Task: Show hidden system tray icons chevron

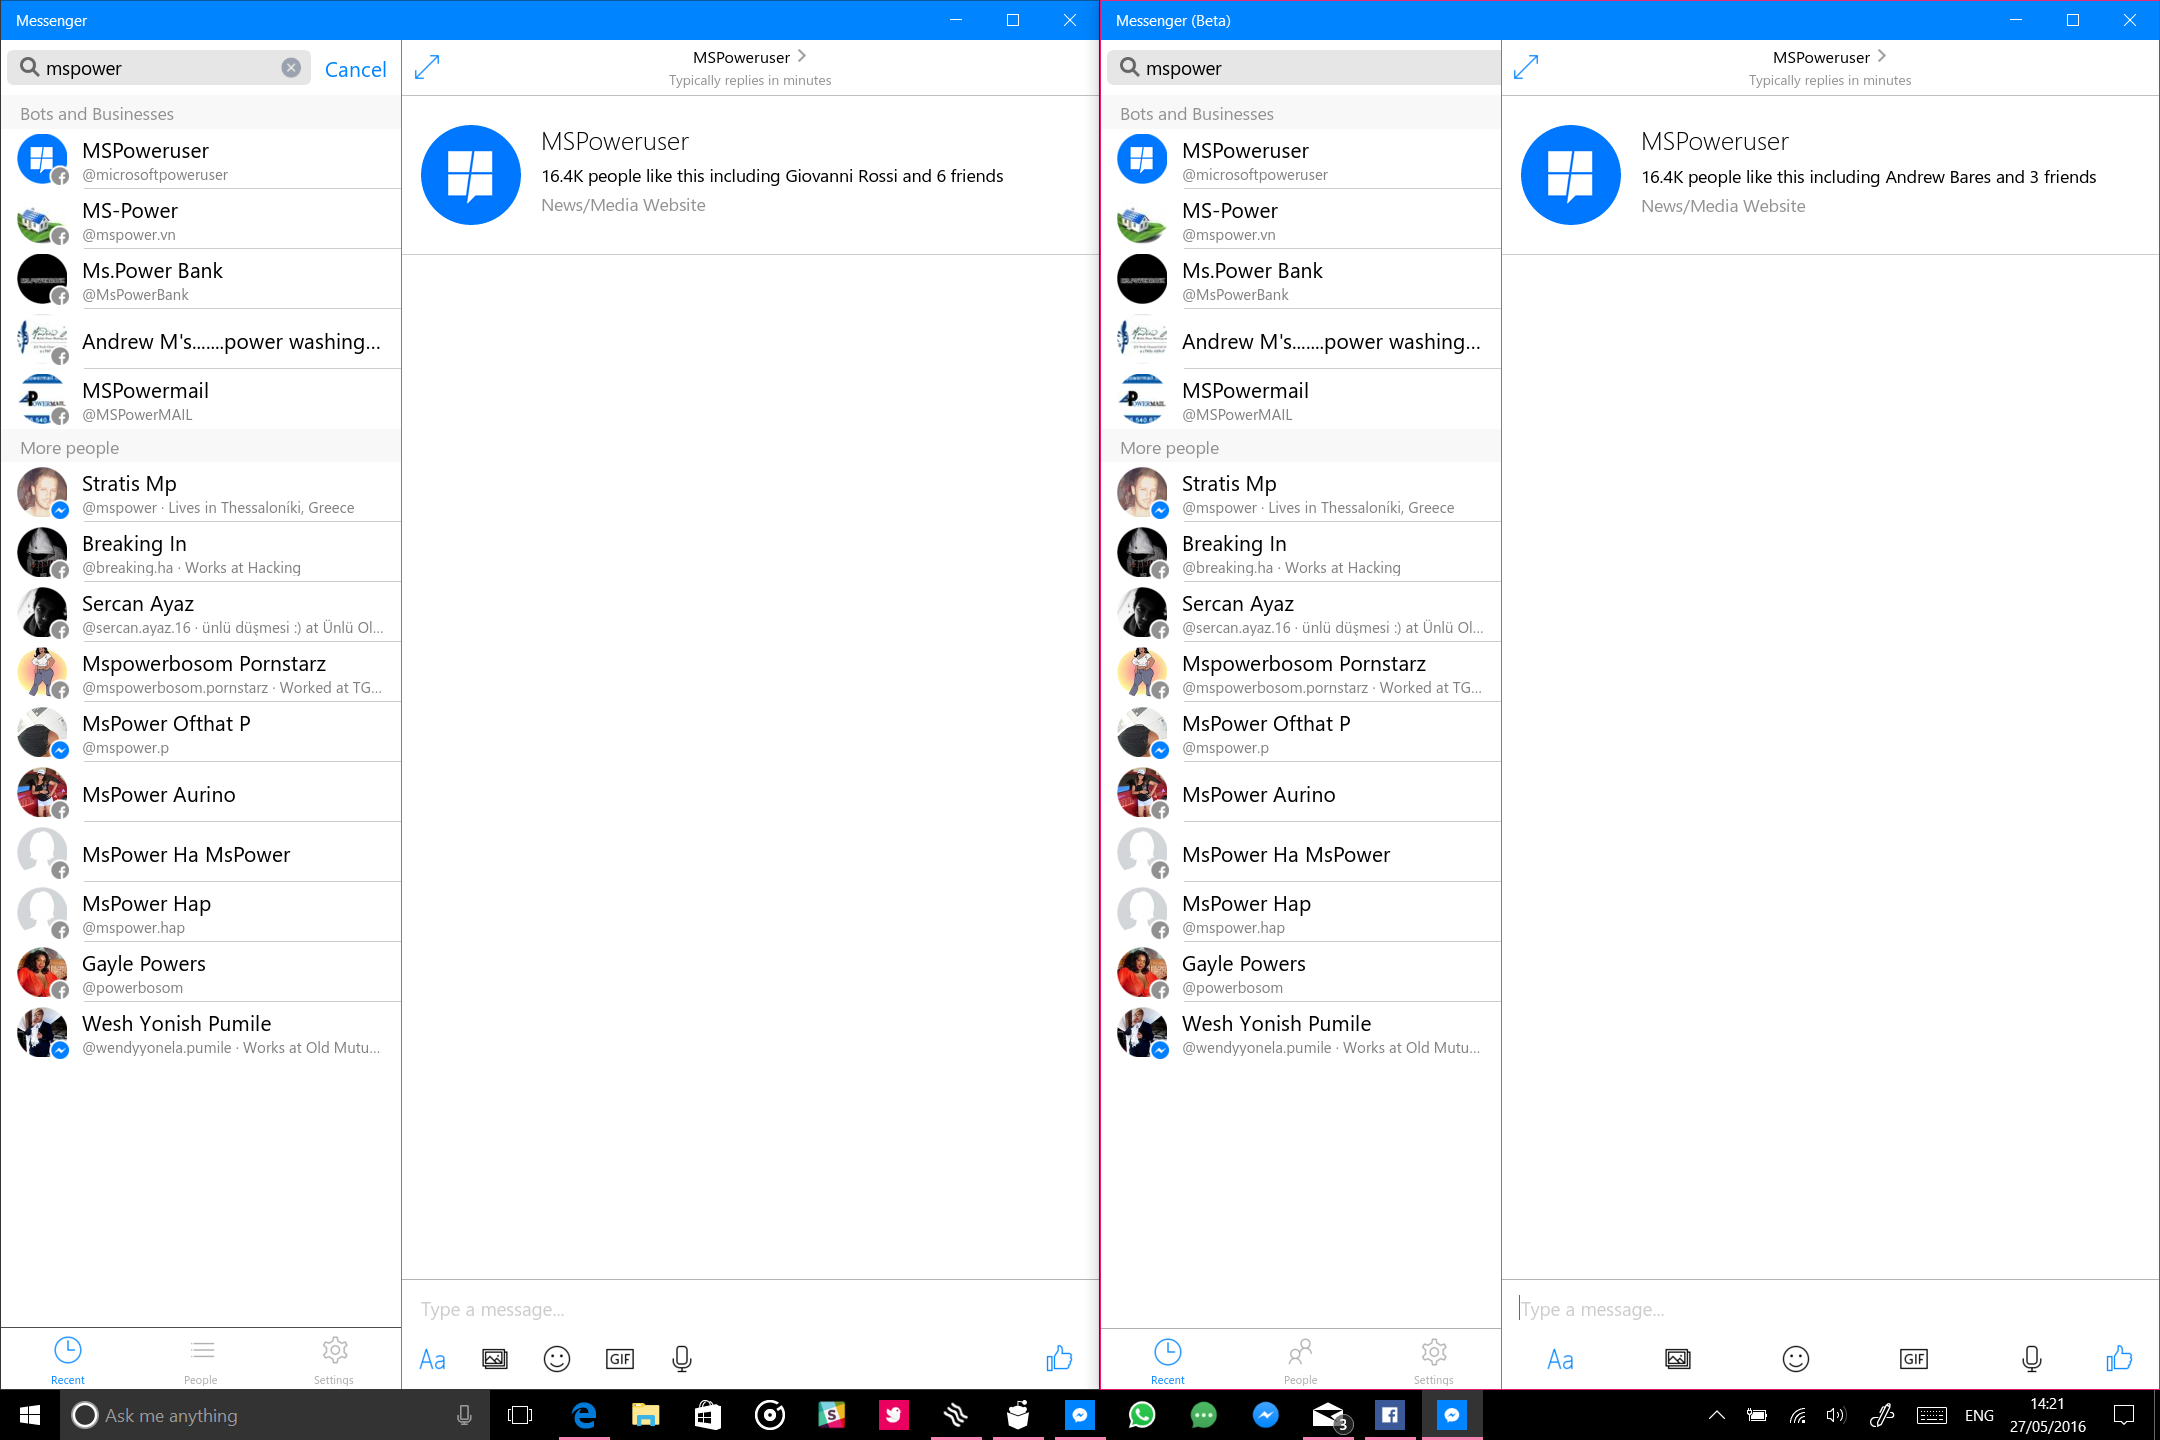Action: (1716, 1415)
